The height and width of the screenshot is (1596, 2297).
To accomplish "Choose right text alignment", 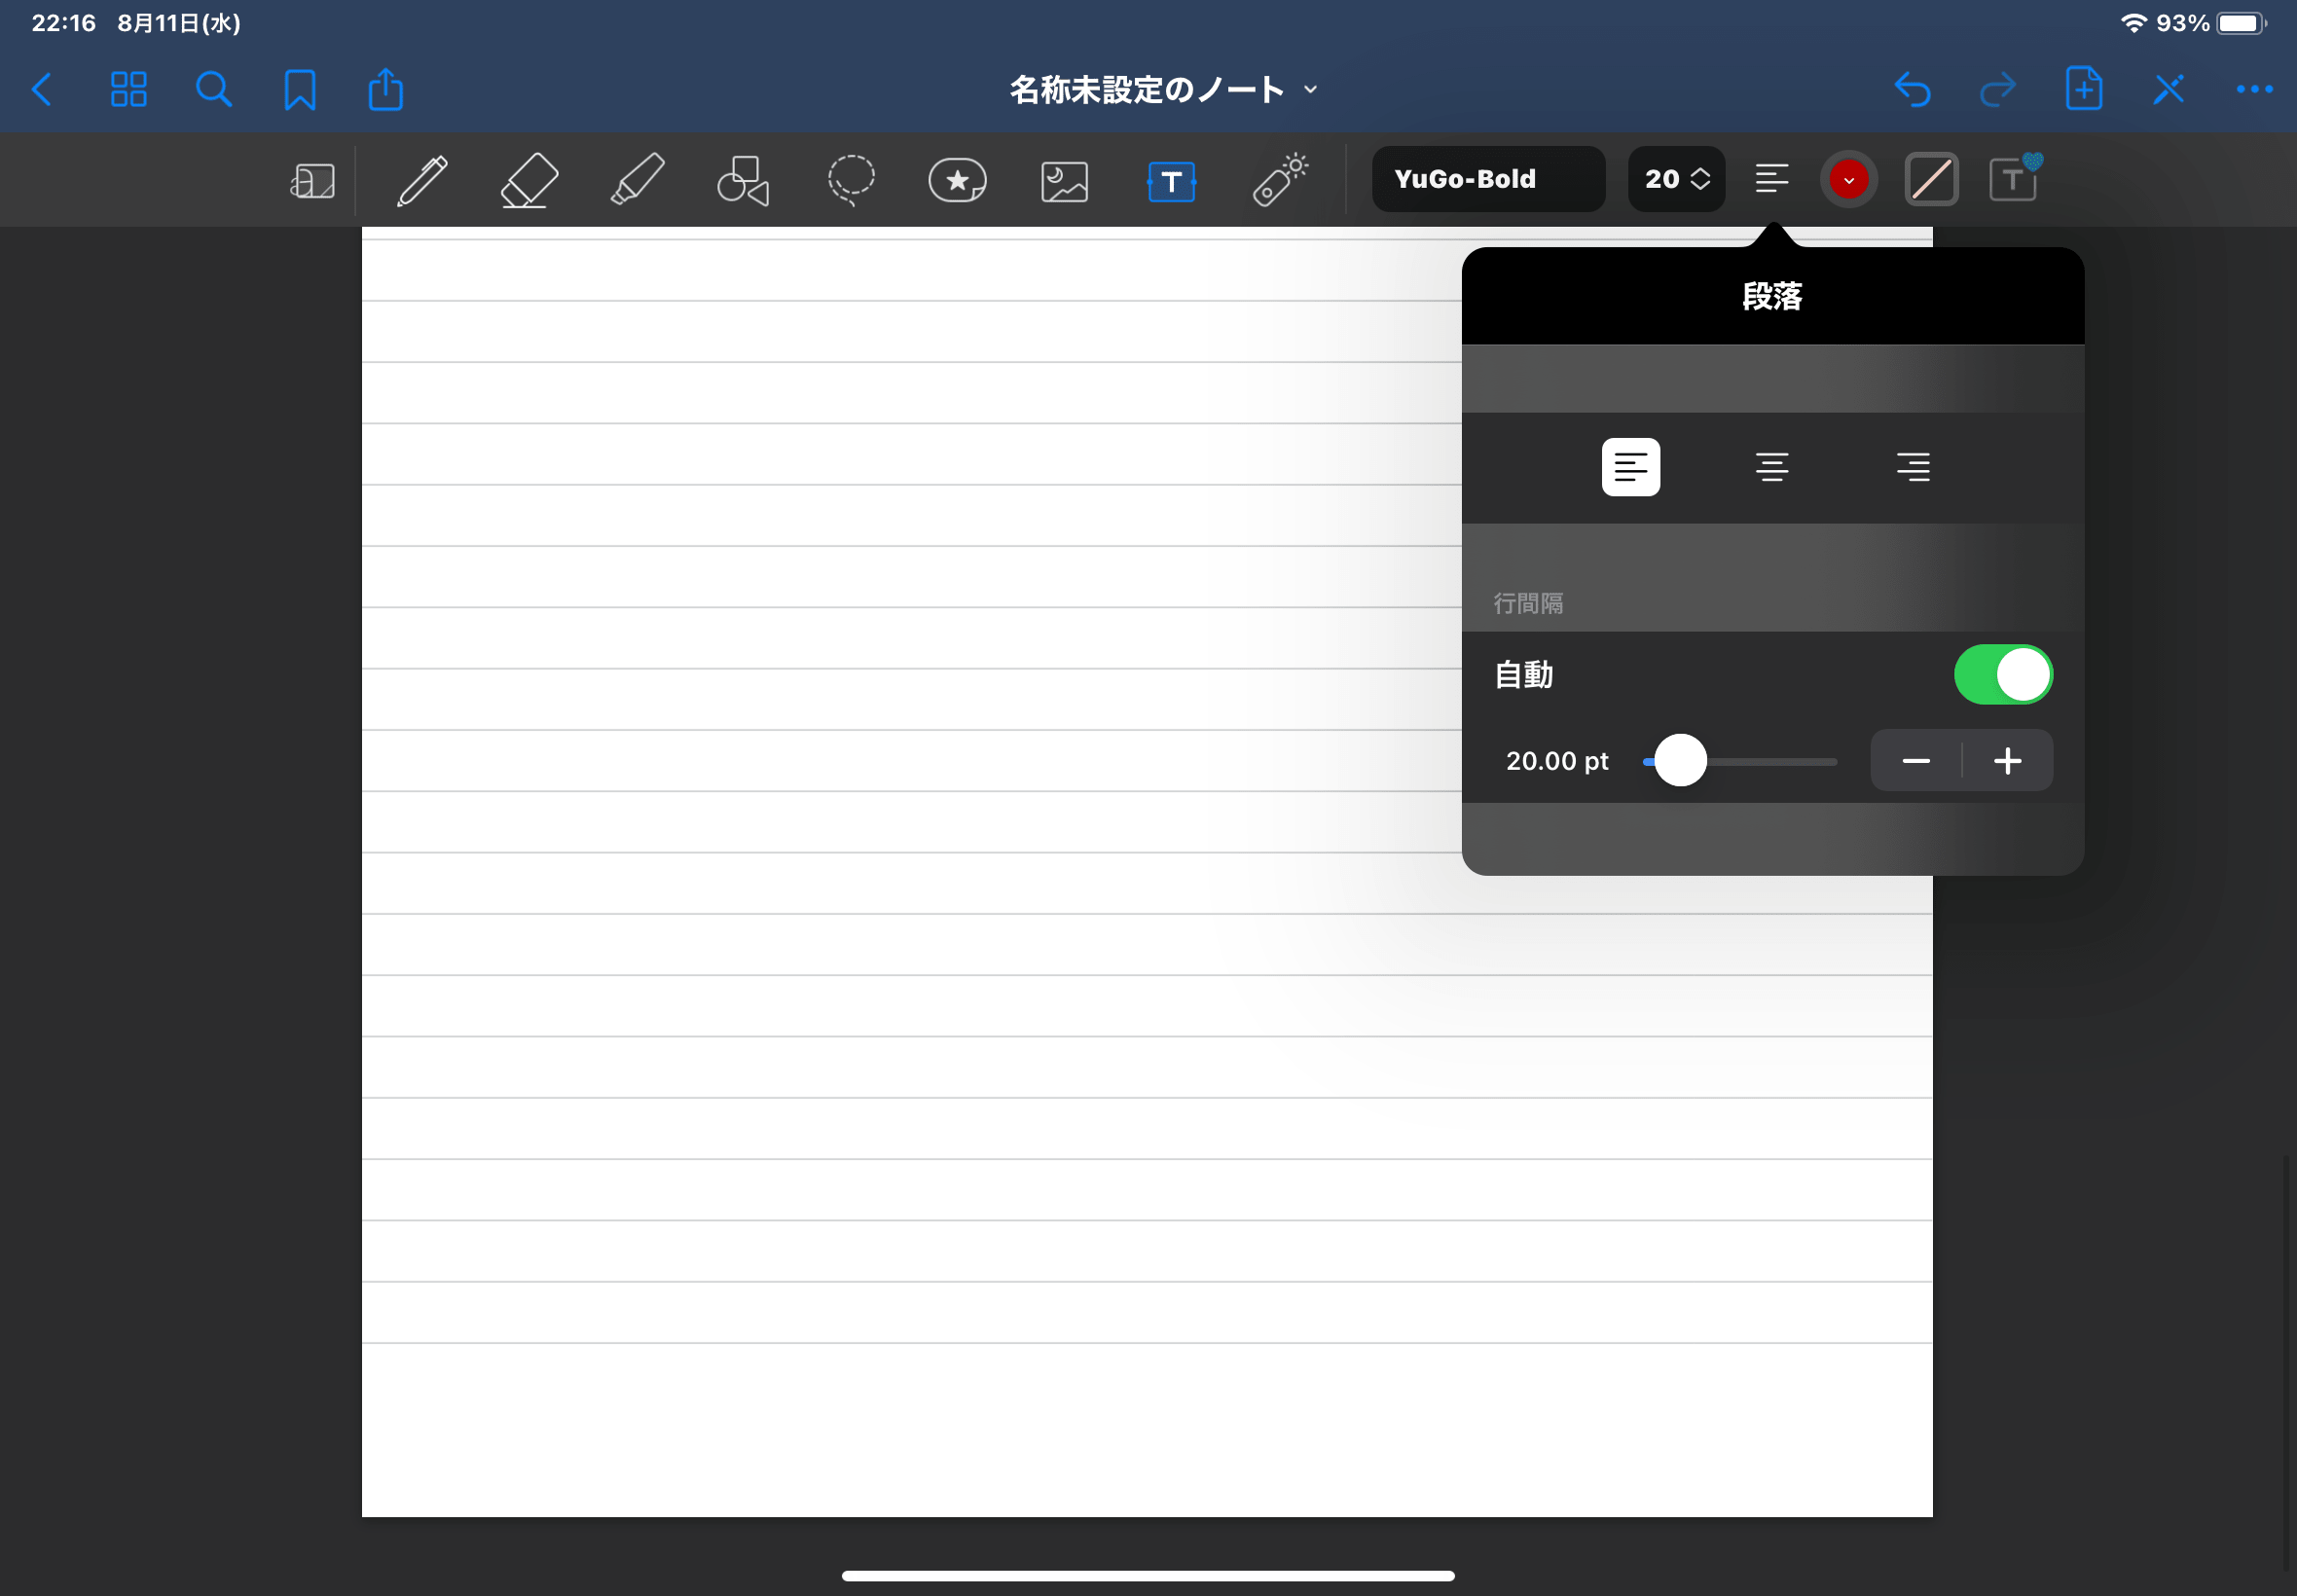I will tap(1912, 467).
